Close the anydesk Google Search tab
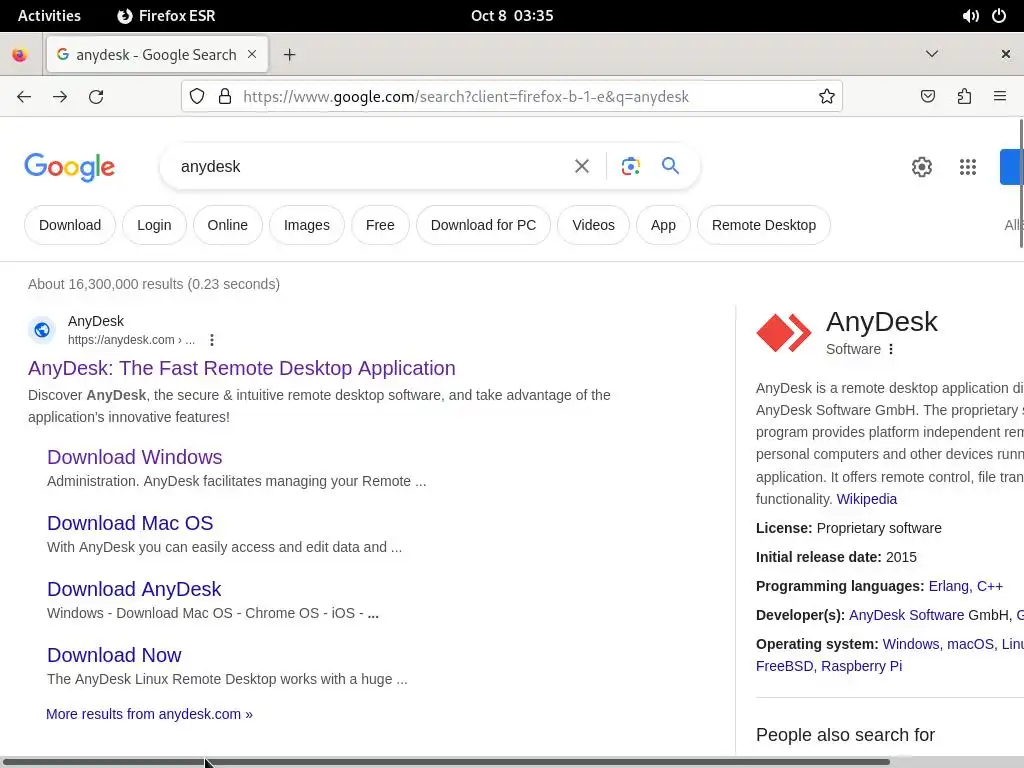The height and width of the screenshot is (768, 1024). point(252,54)
